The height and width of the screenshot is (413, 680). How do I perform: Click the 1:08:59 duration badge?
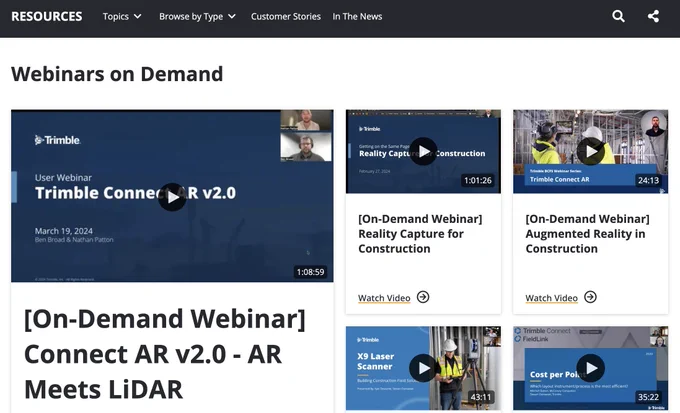(310, 272)
